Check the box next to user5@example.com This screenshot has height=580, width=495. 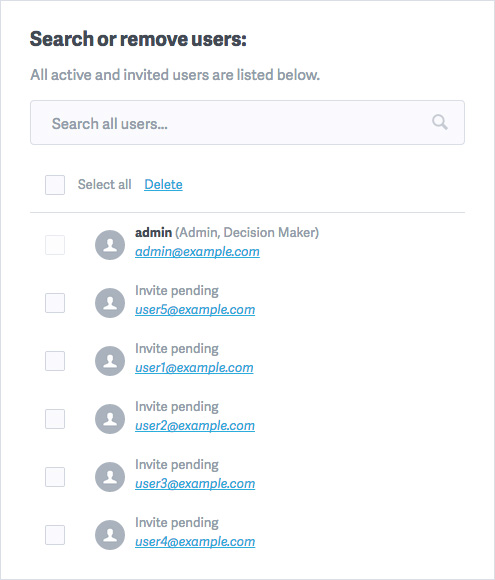(55, 303)
